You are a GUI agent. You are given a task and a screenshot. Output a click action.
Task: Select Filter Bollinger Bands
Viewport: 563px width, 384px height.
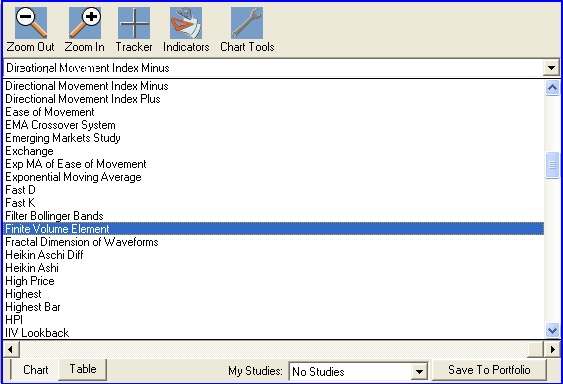[274, 216]
